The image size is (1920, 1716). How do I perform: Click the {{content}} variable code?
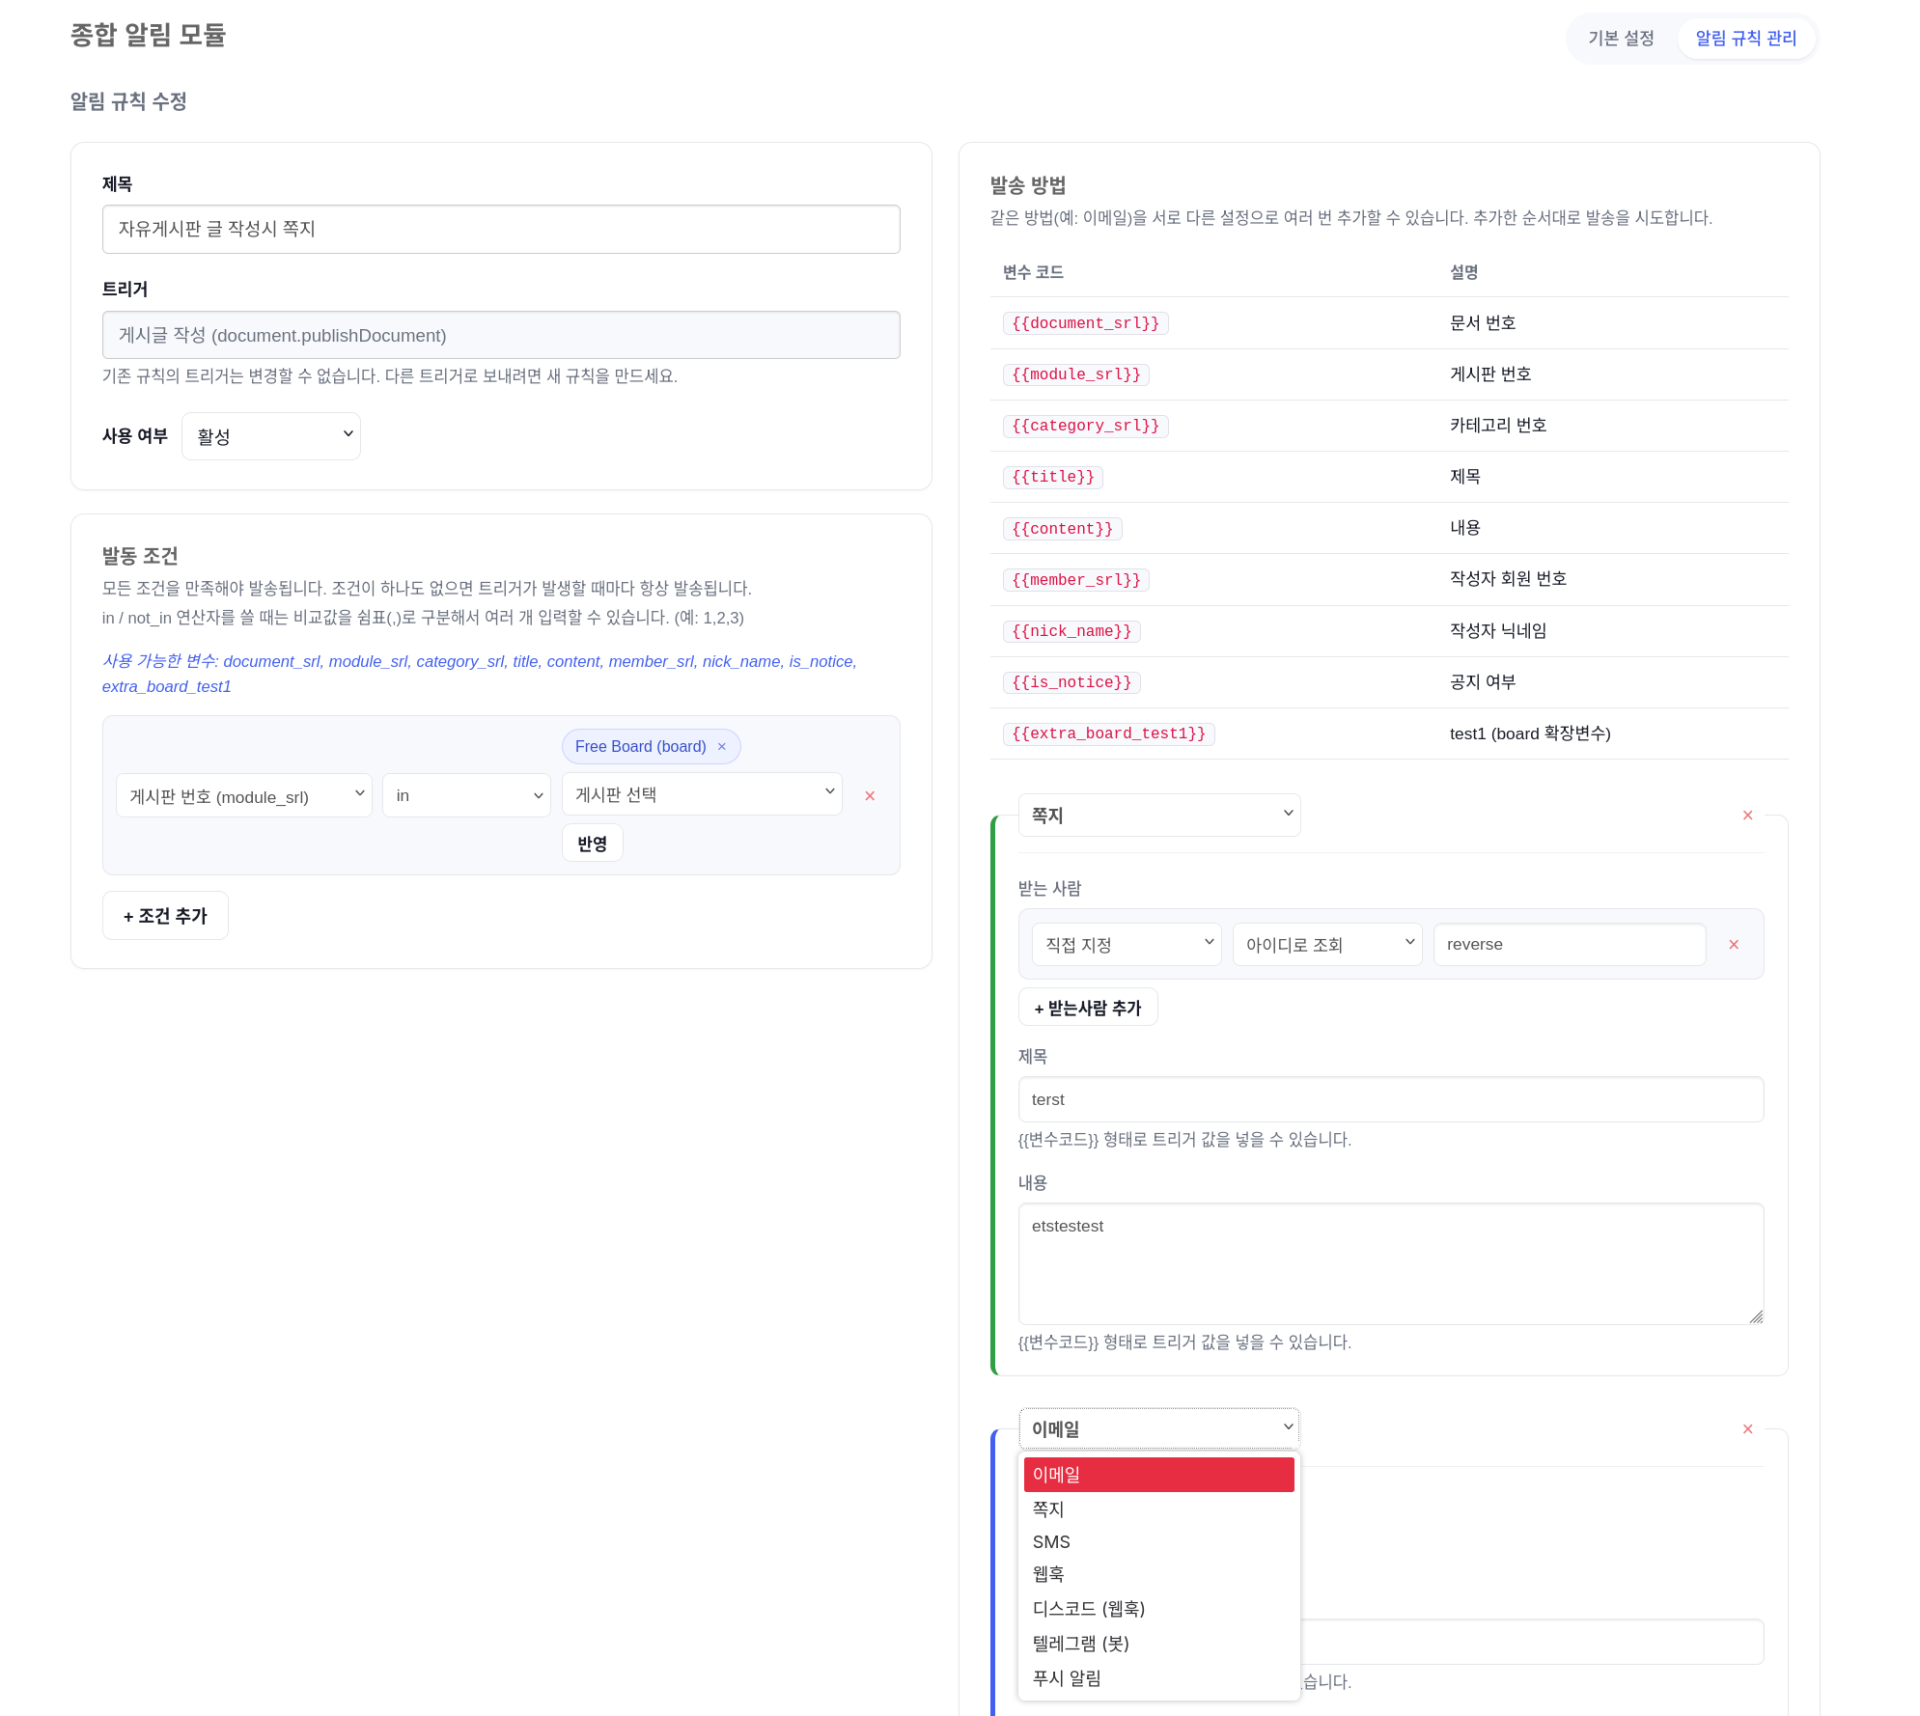[x=1062, y=529]
